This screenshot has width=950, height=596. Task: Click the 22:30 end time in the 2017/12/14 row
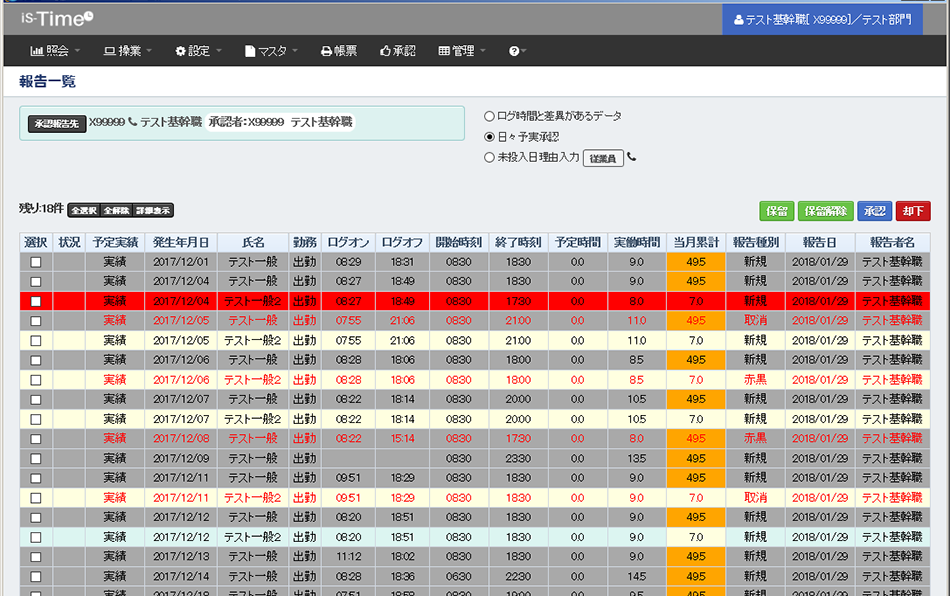518,577
